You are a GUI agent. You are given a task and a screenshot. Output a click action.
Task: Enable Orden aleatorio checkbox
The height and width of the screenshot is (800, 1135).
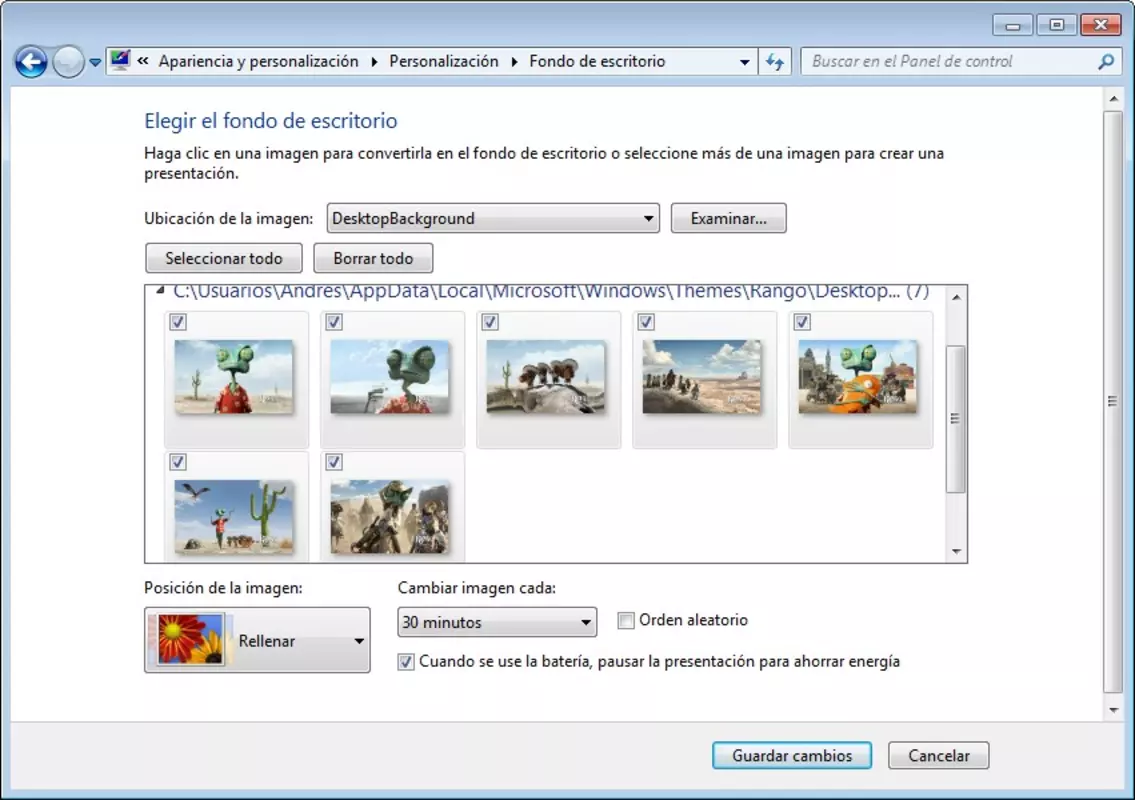(x=626, y=620)
